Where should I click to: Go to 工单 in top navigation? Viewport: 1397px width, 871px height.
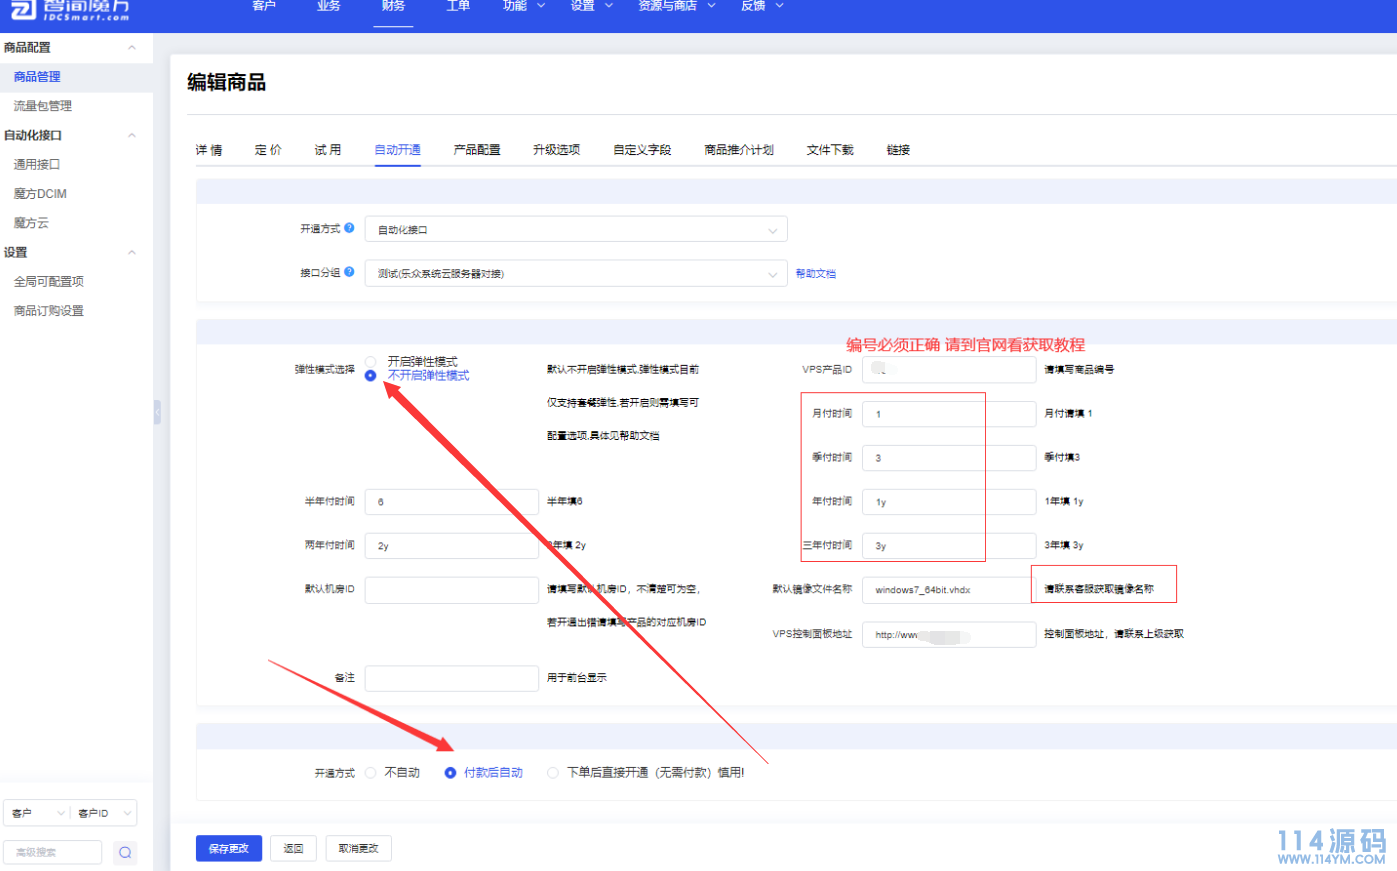pos(458,6)
